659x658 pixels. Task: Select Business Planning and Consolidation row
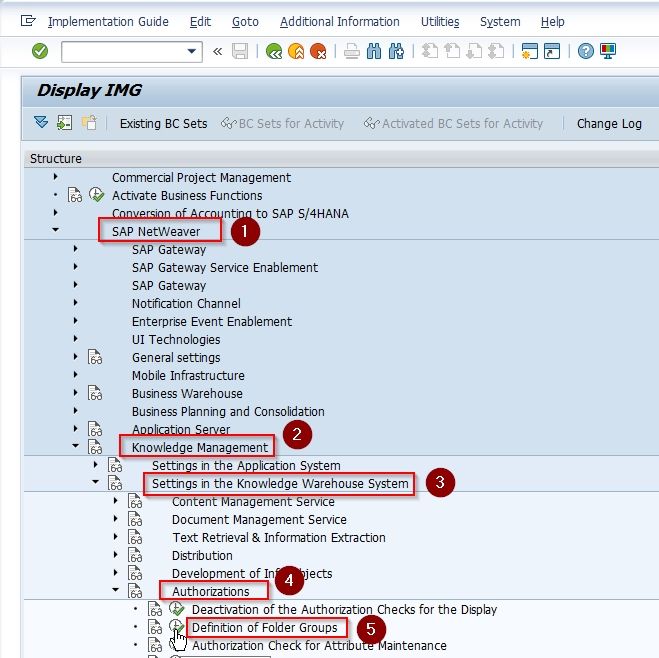[228, 411]
